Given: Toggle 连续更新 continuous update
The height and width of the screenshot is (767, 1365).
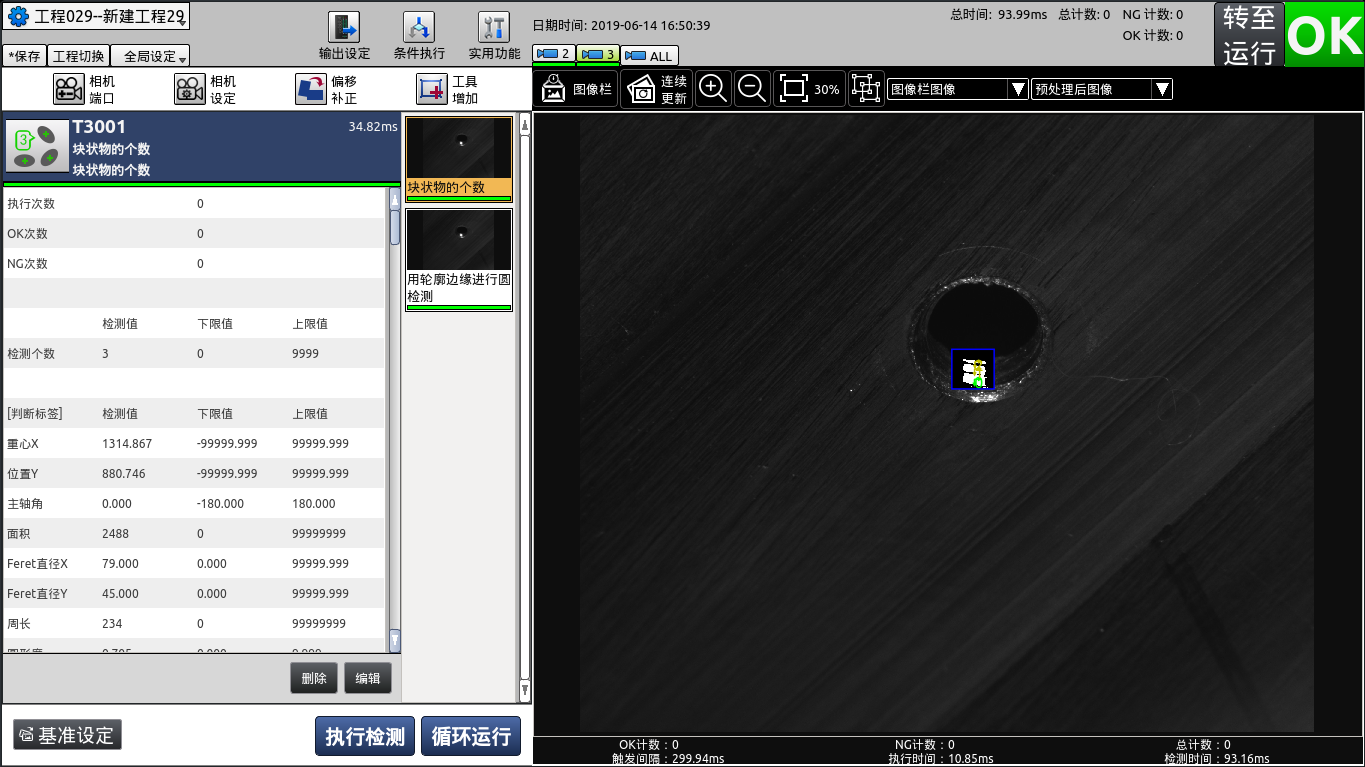Looking at the screenshot, I should click(x=656, y=89).
